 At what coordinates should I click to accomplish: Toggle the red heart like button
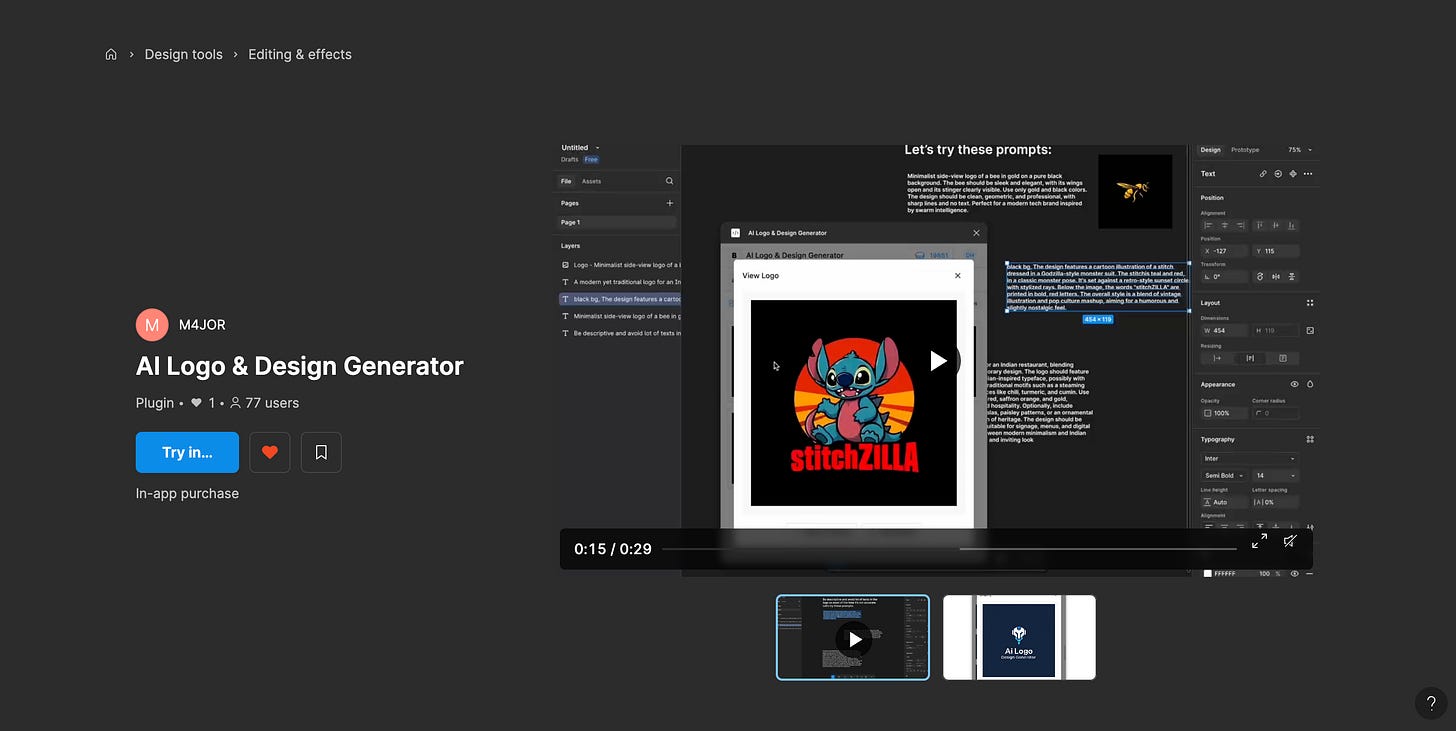(x=270, y=452)
